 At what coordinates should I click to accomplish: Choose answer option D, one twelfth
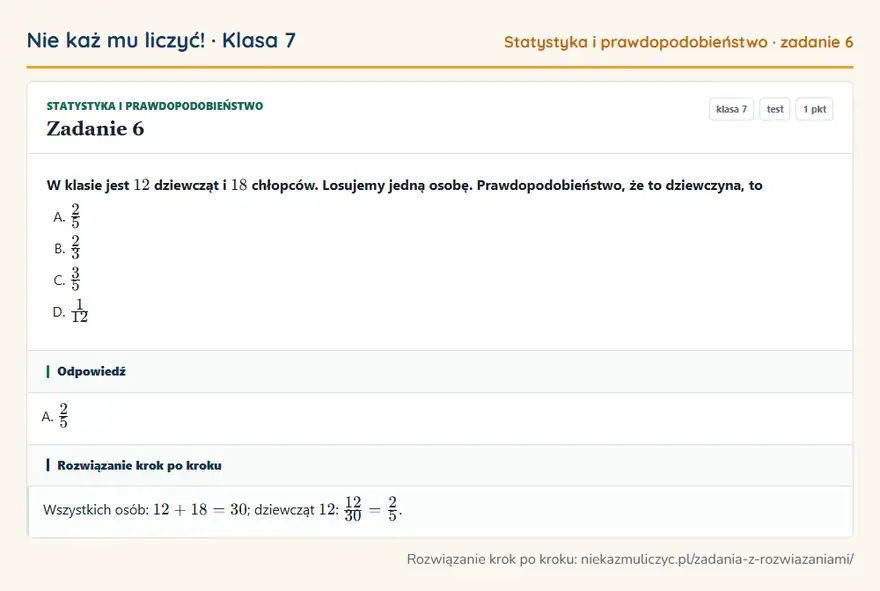point(70,311)
